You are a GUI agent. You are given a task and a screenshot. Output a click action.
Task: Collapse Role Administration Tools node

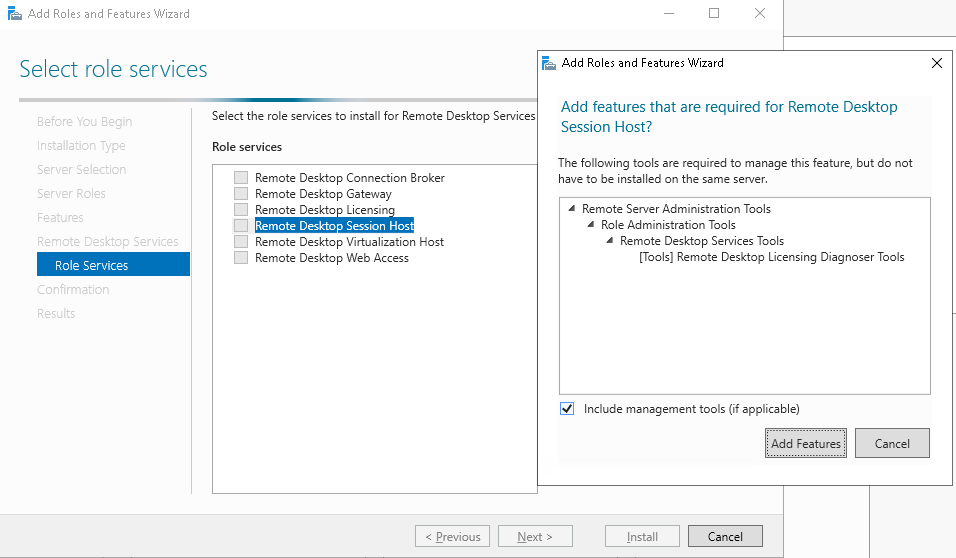click(x=591, y=224)
